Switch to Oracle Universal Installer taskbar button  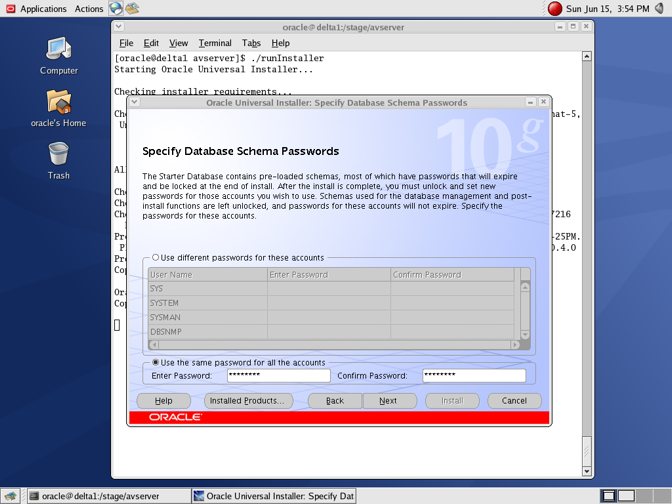click(x=273, y=496)
